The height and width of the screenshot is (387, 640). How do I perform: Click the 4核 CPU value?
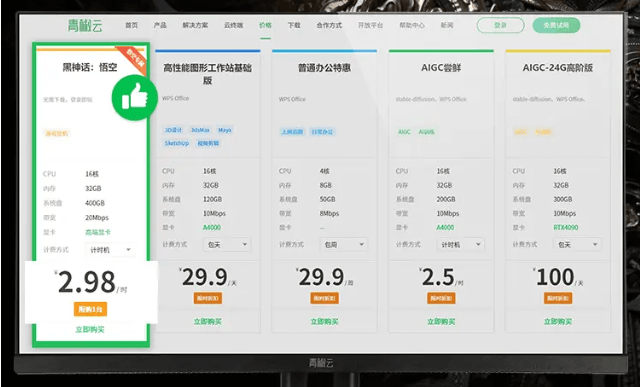pos(324,171)
